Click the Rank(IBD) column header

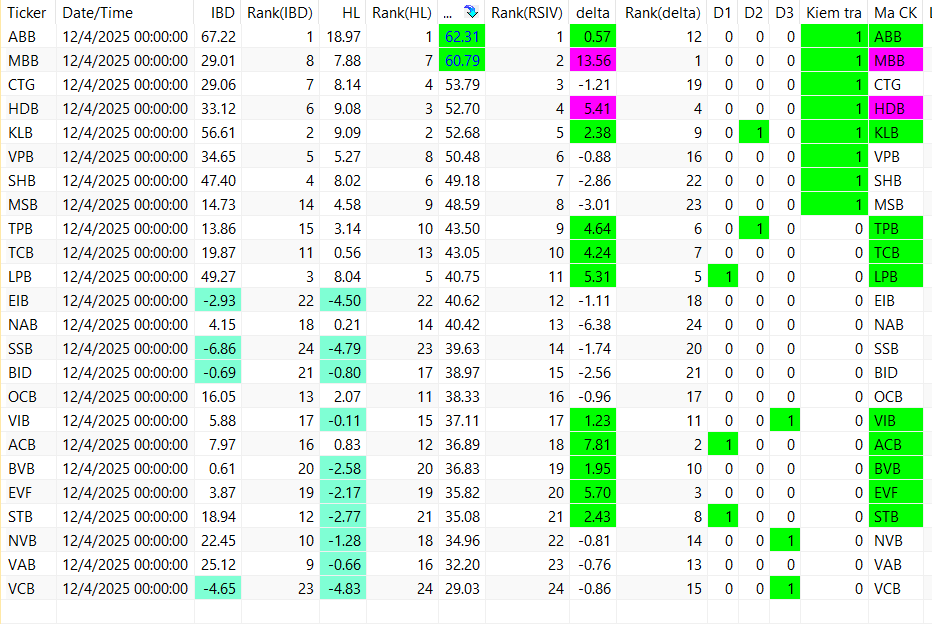279,12
